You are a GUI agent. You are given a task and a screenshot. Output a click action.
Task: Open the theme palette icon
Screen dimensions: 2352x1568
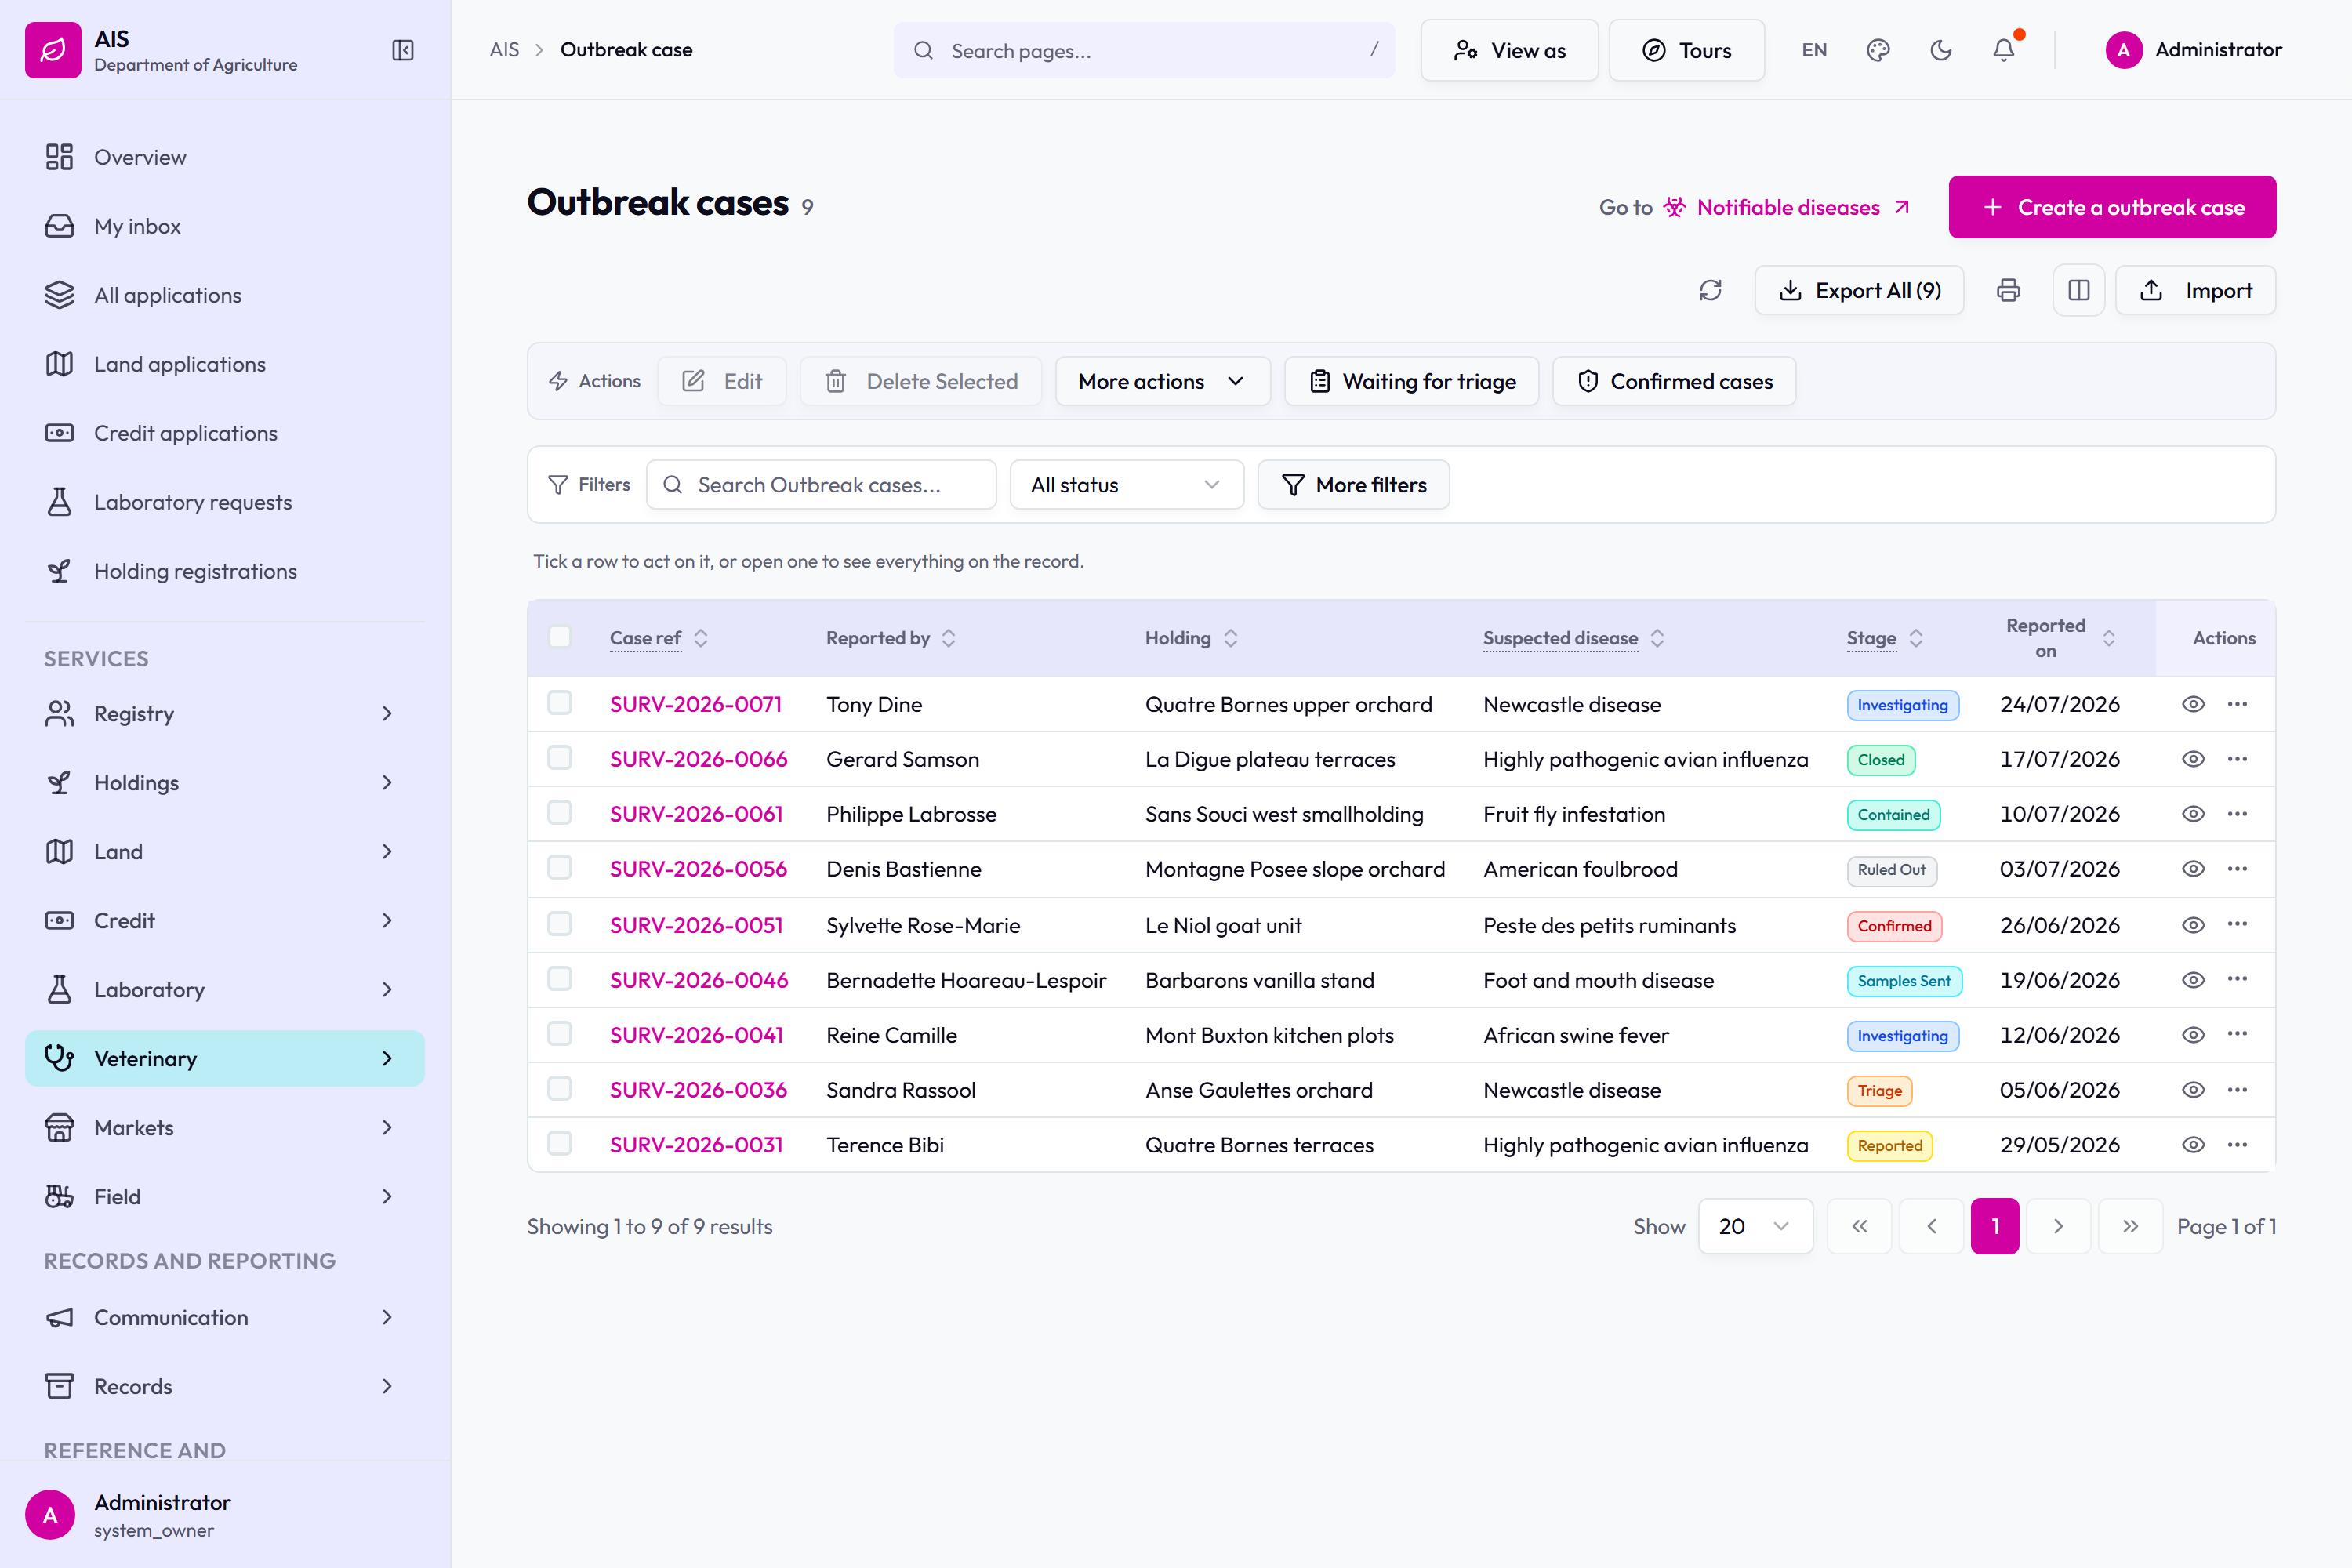1878,50
